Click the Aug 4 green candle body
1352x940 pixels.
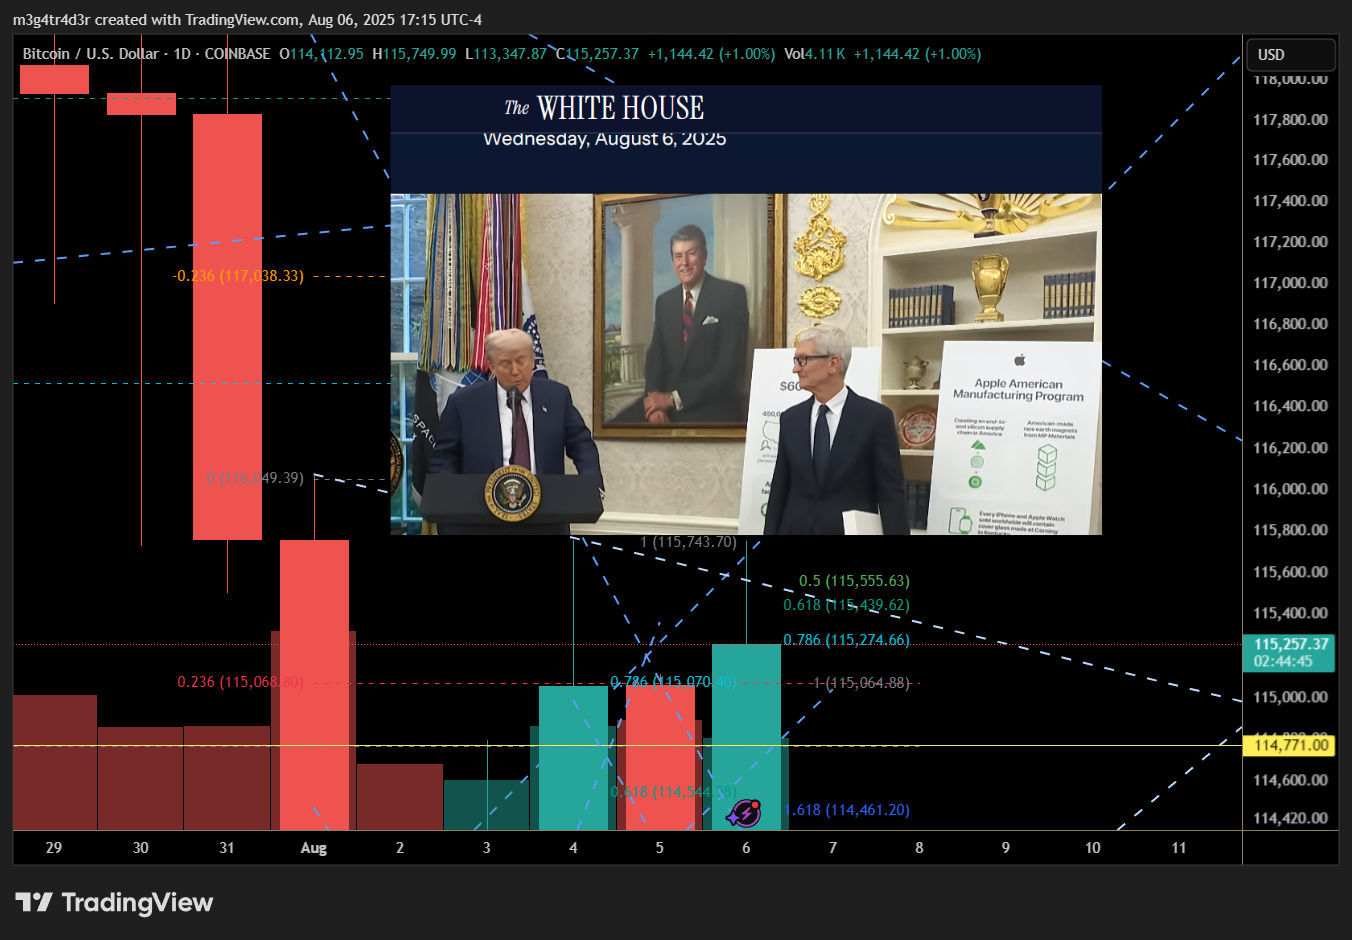[573, 758]
